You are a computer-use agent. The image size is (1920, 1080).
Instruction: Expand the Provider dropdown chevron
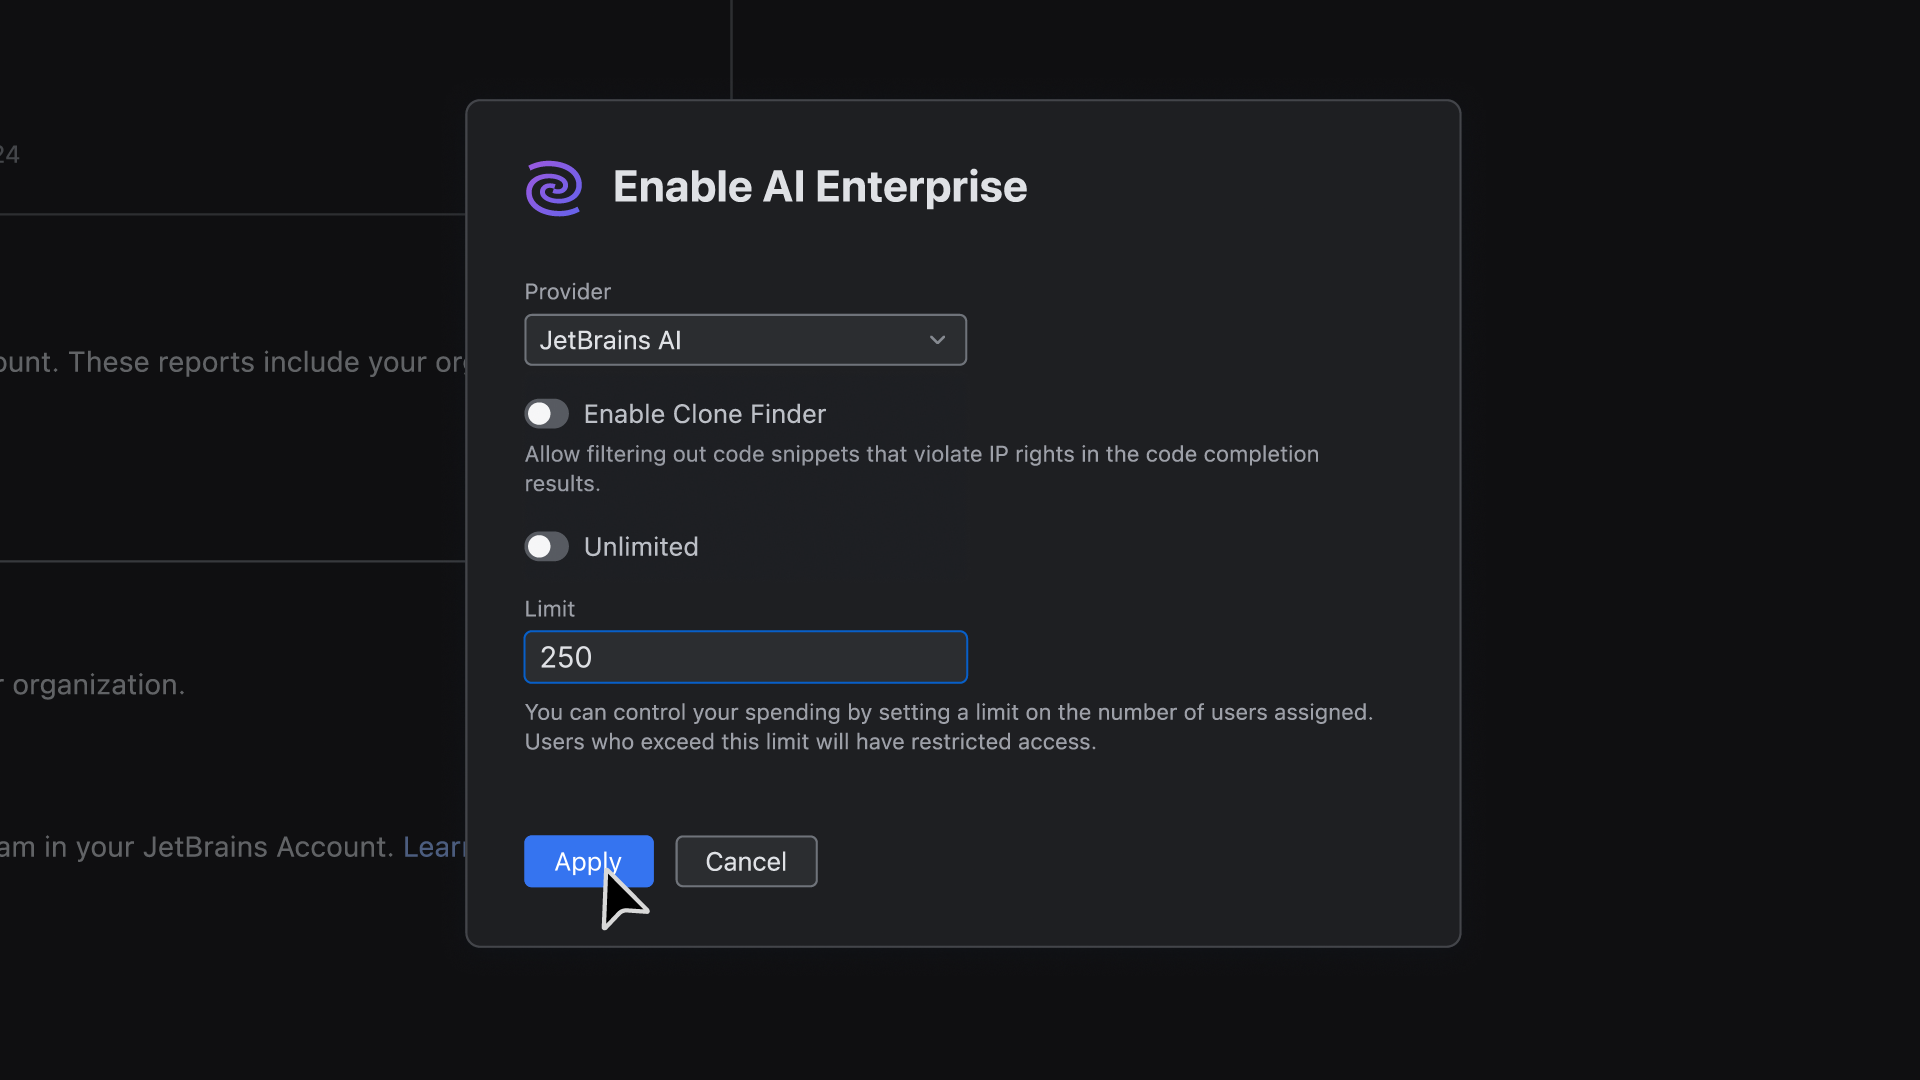(x=937, y=340)
